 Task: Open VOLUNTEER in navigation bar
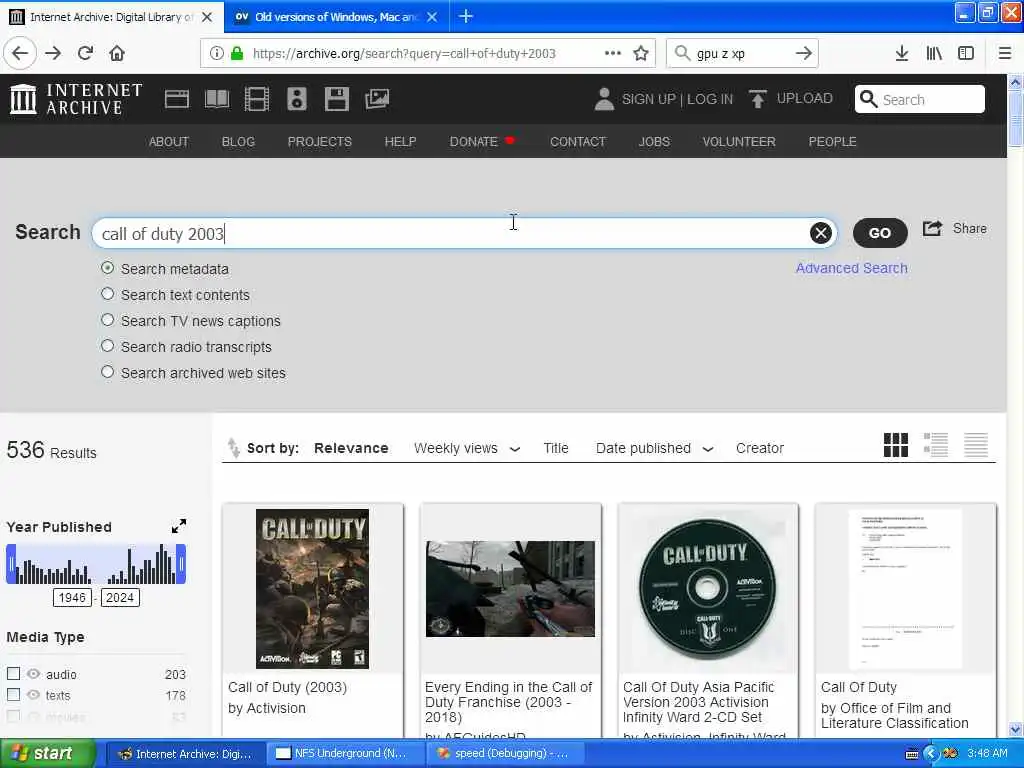(x=739, y=142)
